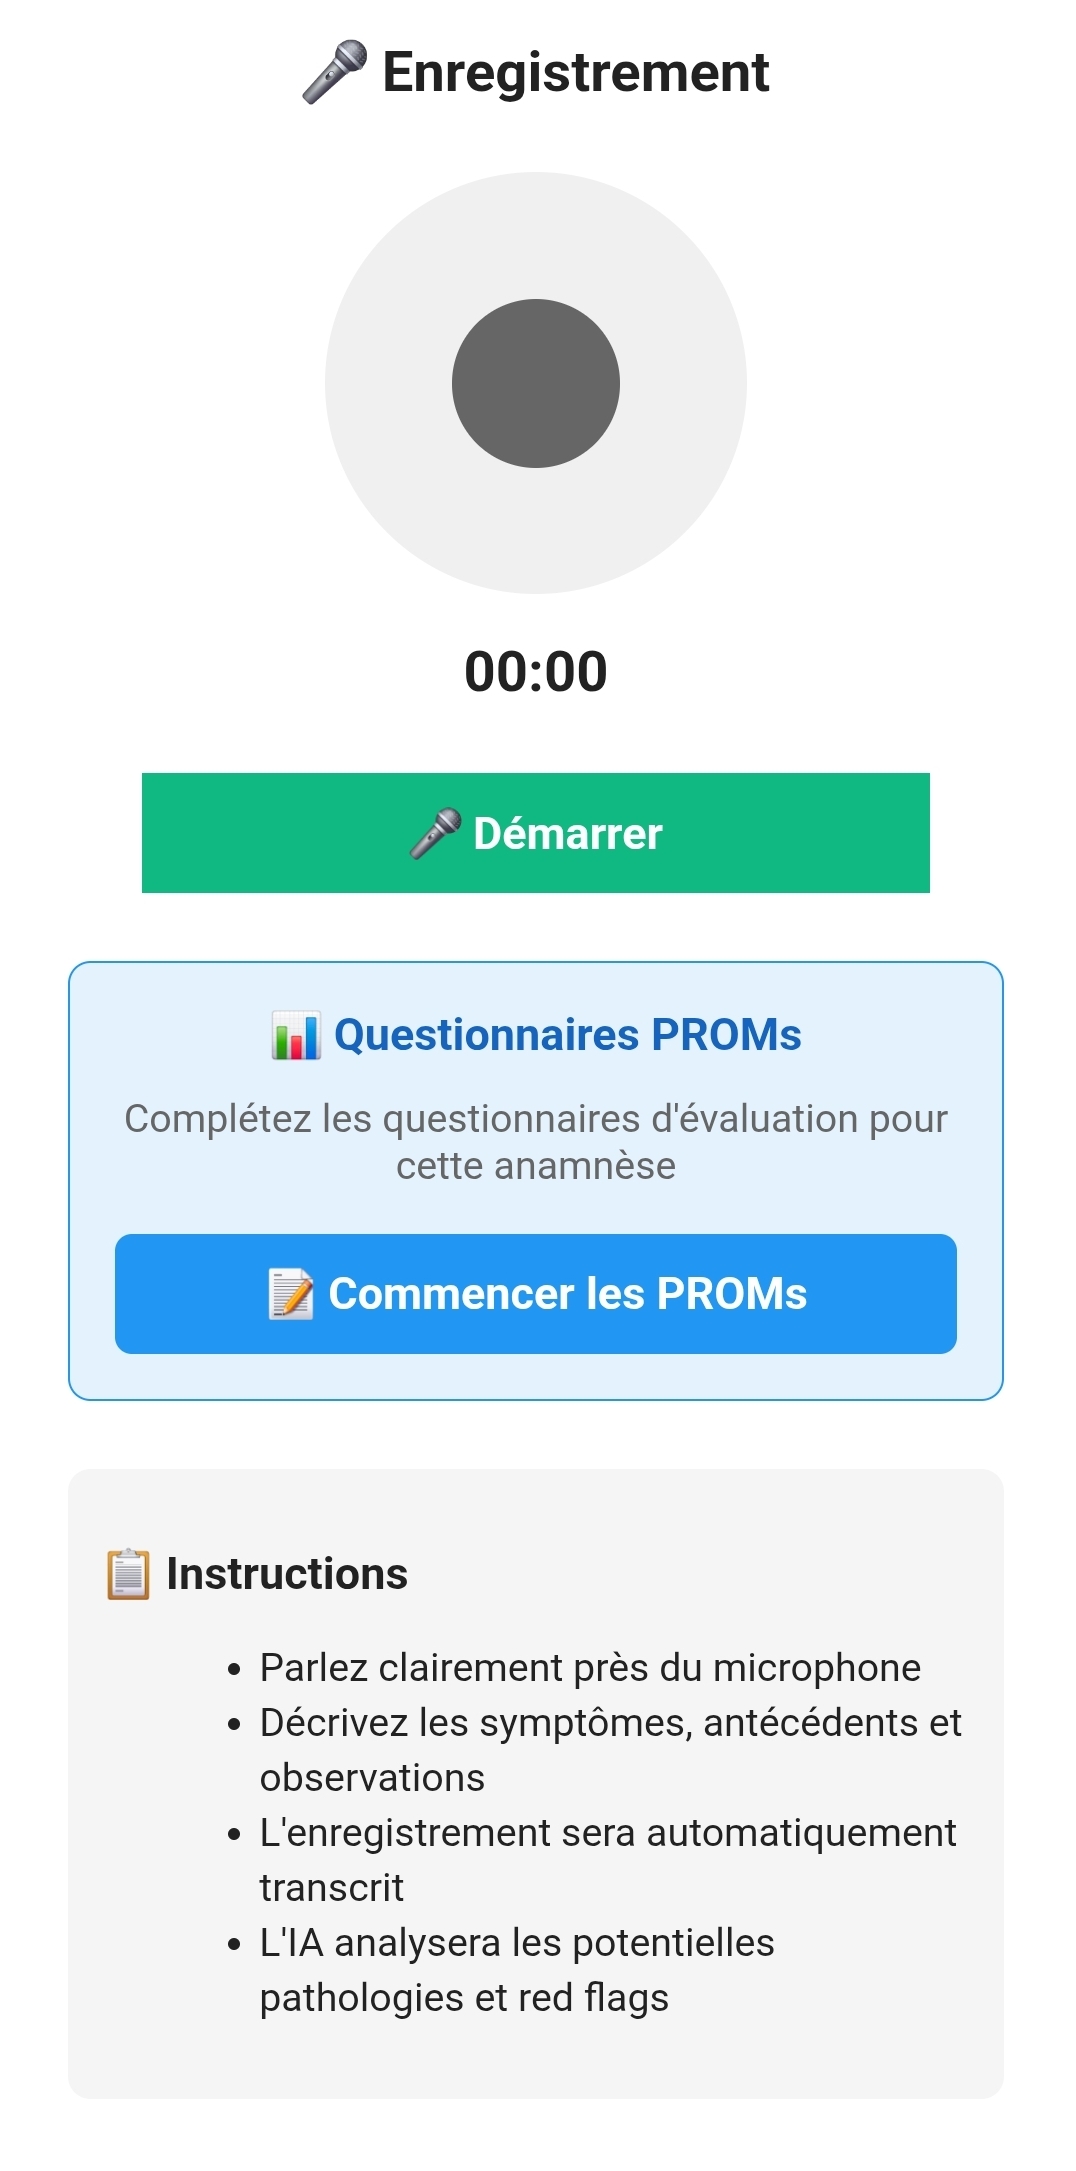Click the microphone icon in the Enregistrement title
The height and width of the screenshot is (2171, 1076).
click(x=333, y=72)
